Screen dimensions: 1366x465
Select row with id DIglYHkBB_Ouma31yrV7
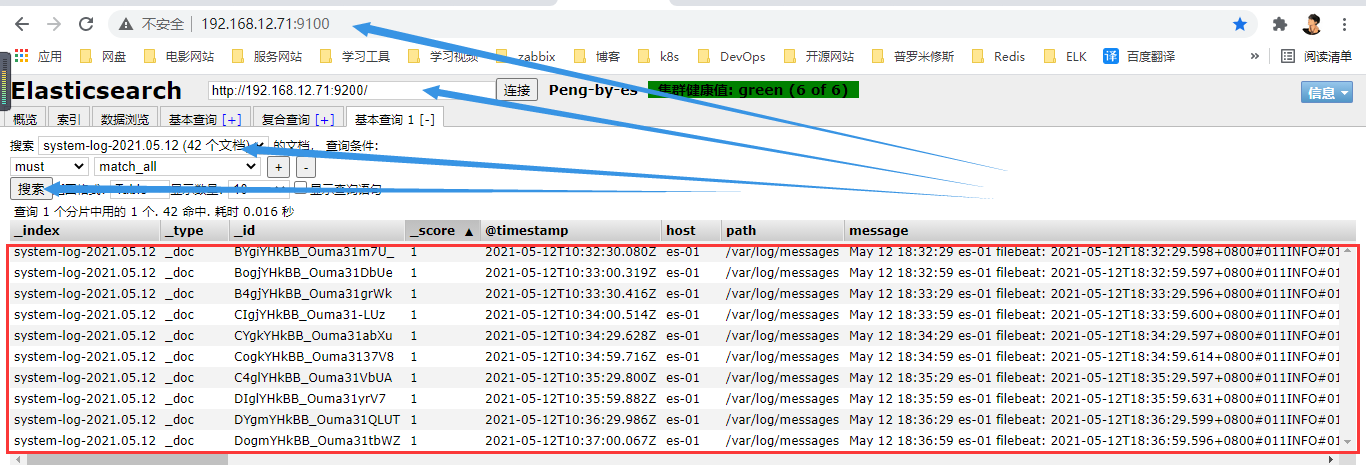point(675,399)
